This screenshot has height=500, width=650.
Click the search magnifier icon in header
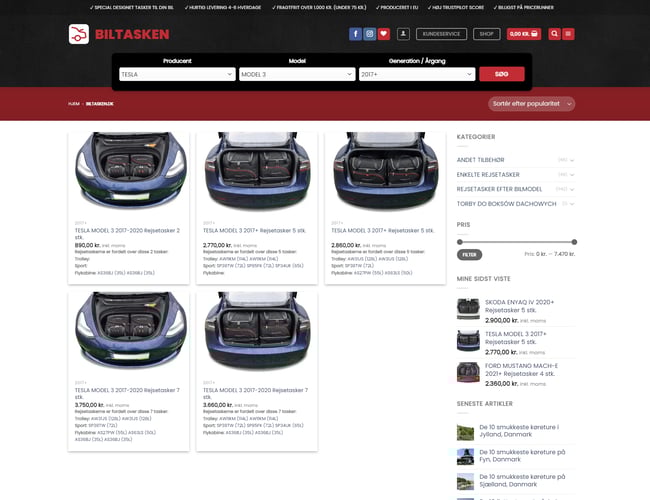click(x=553, y=34)
